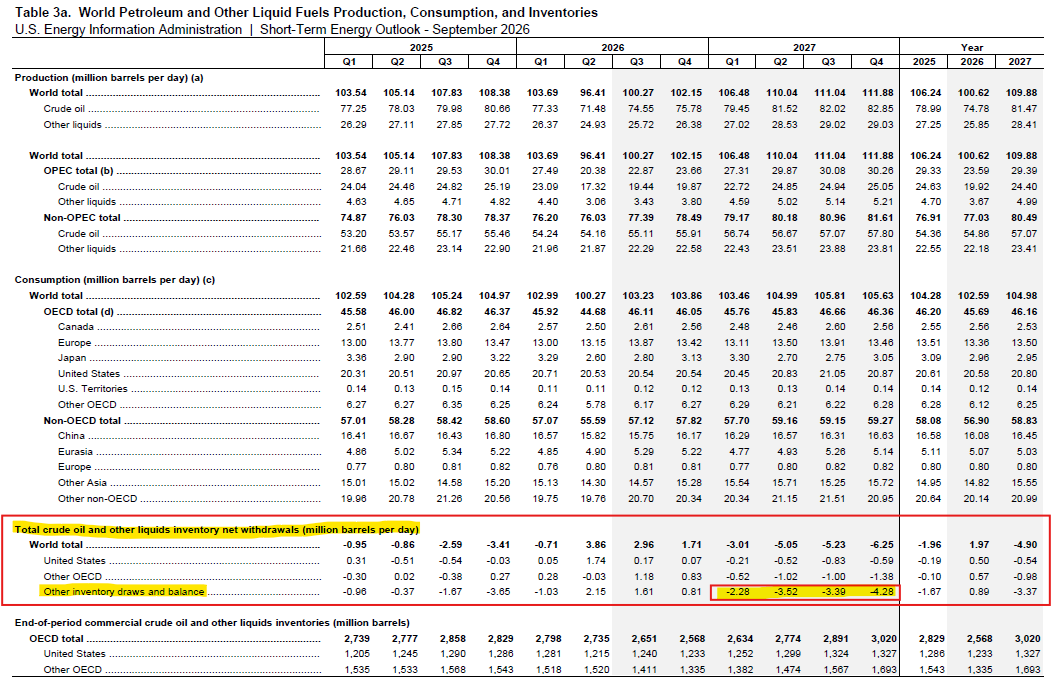Select World total inventory value 3.86 in 2026 Q2

point(595,545)
